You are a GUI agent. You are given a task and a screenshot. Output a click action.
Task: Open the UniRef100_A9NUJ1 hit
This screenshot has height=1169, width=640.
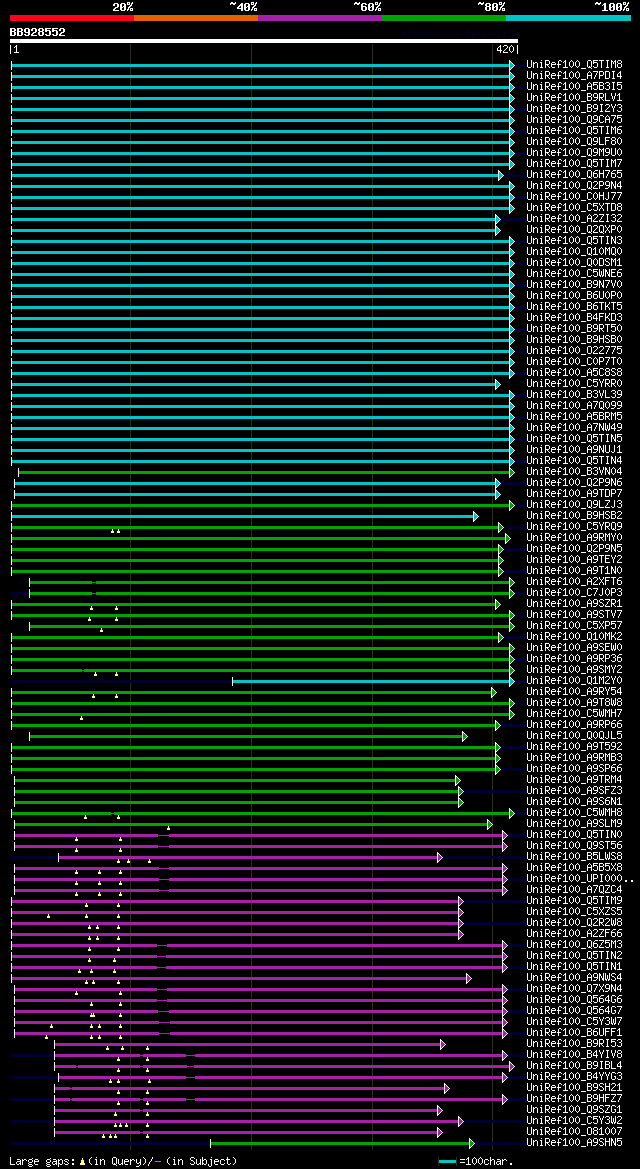point(574,450)
